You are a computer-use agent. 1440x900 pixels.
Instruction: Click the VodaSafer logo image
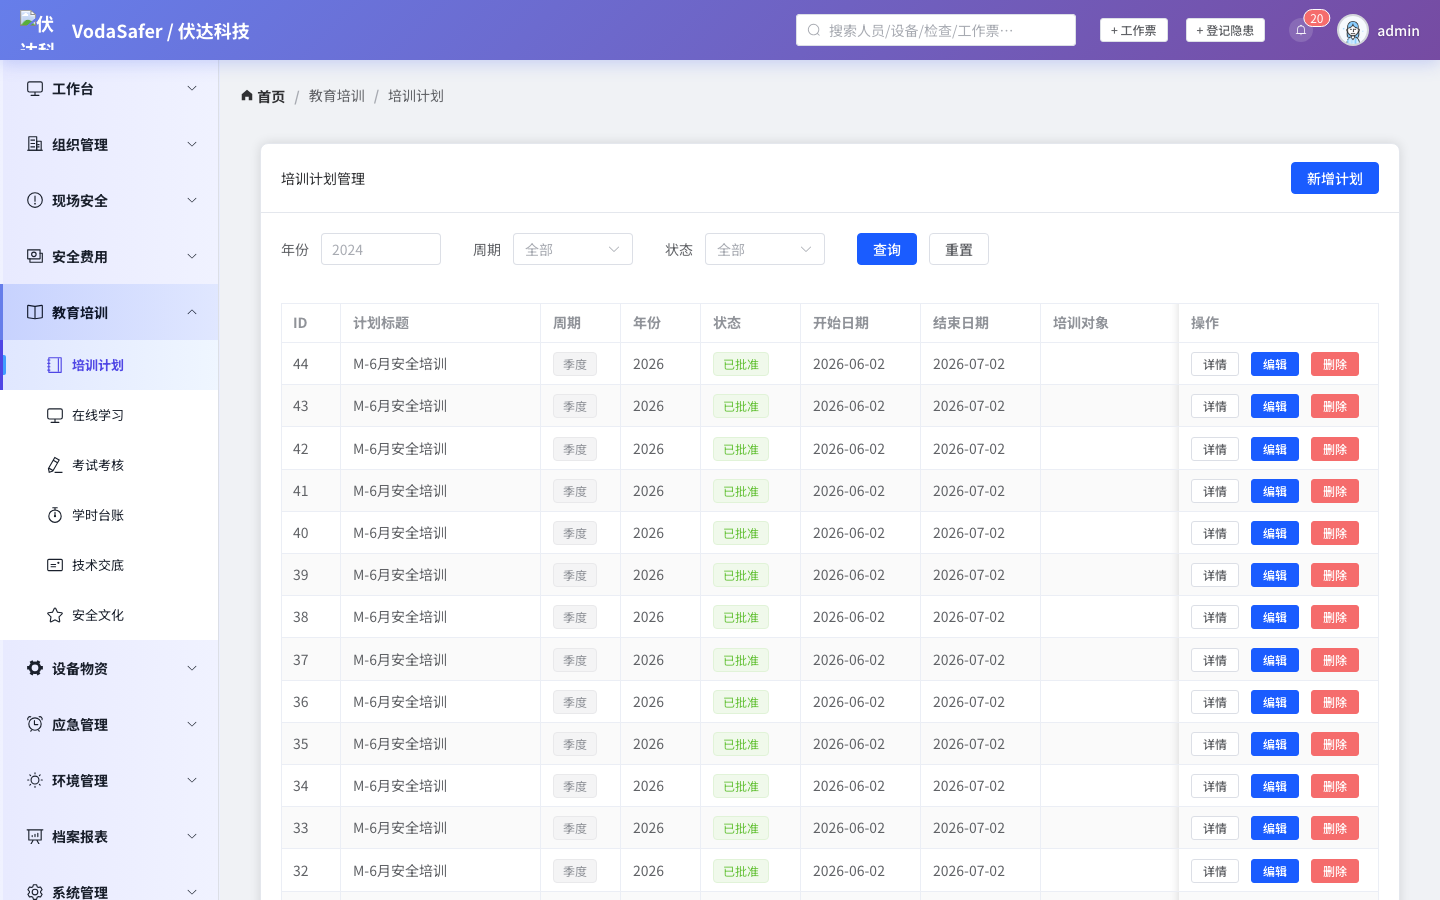click(x=37, y=30)
